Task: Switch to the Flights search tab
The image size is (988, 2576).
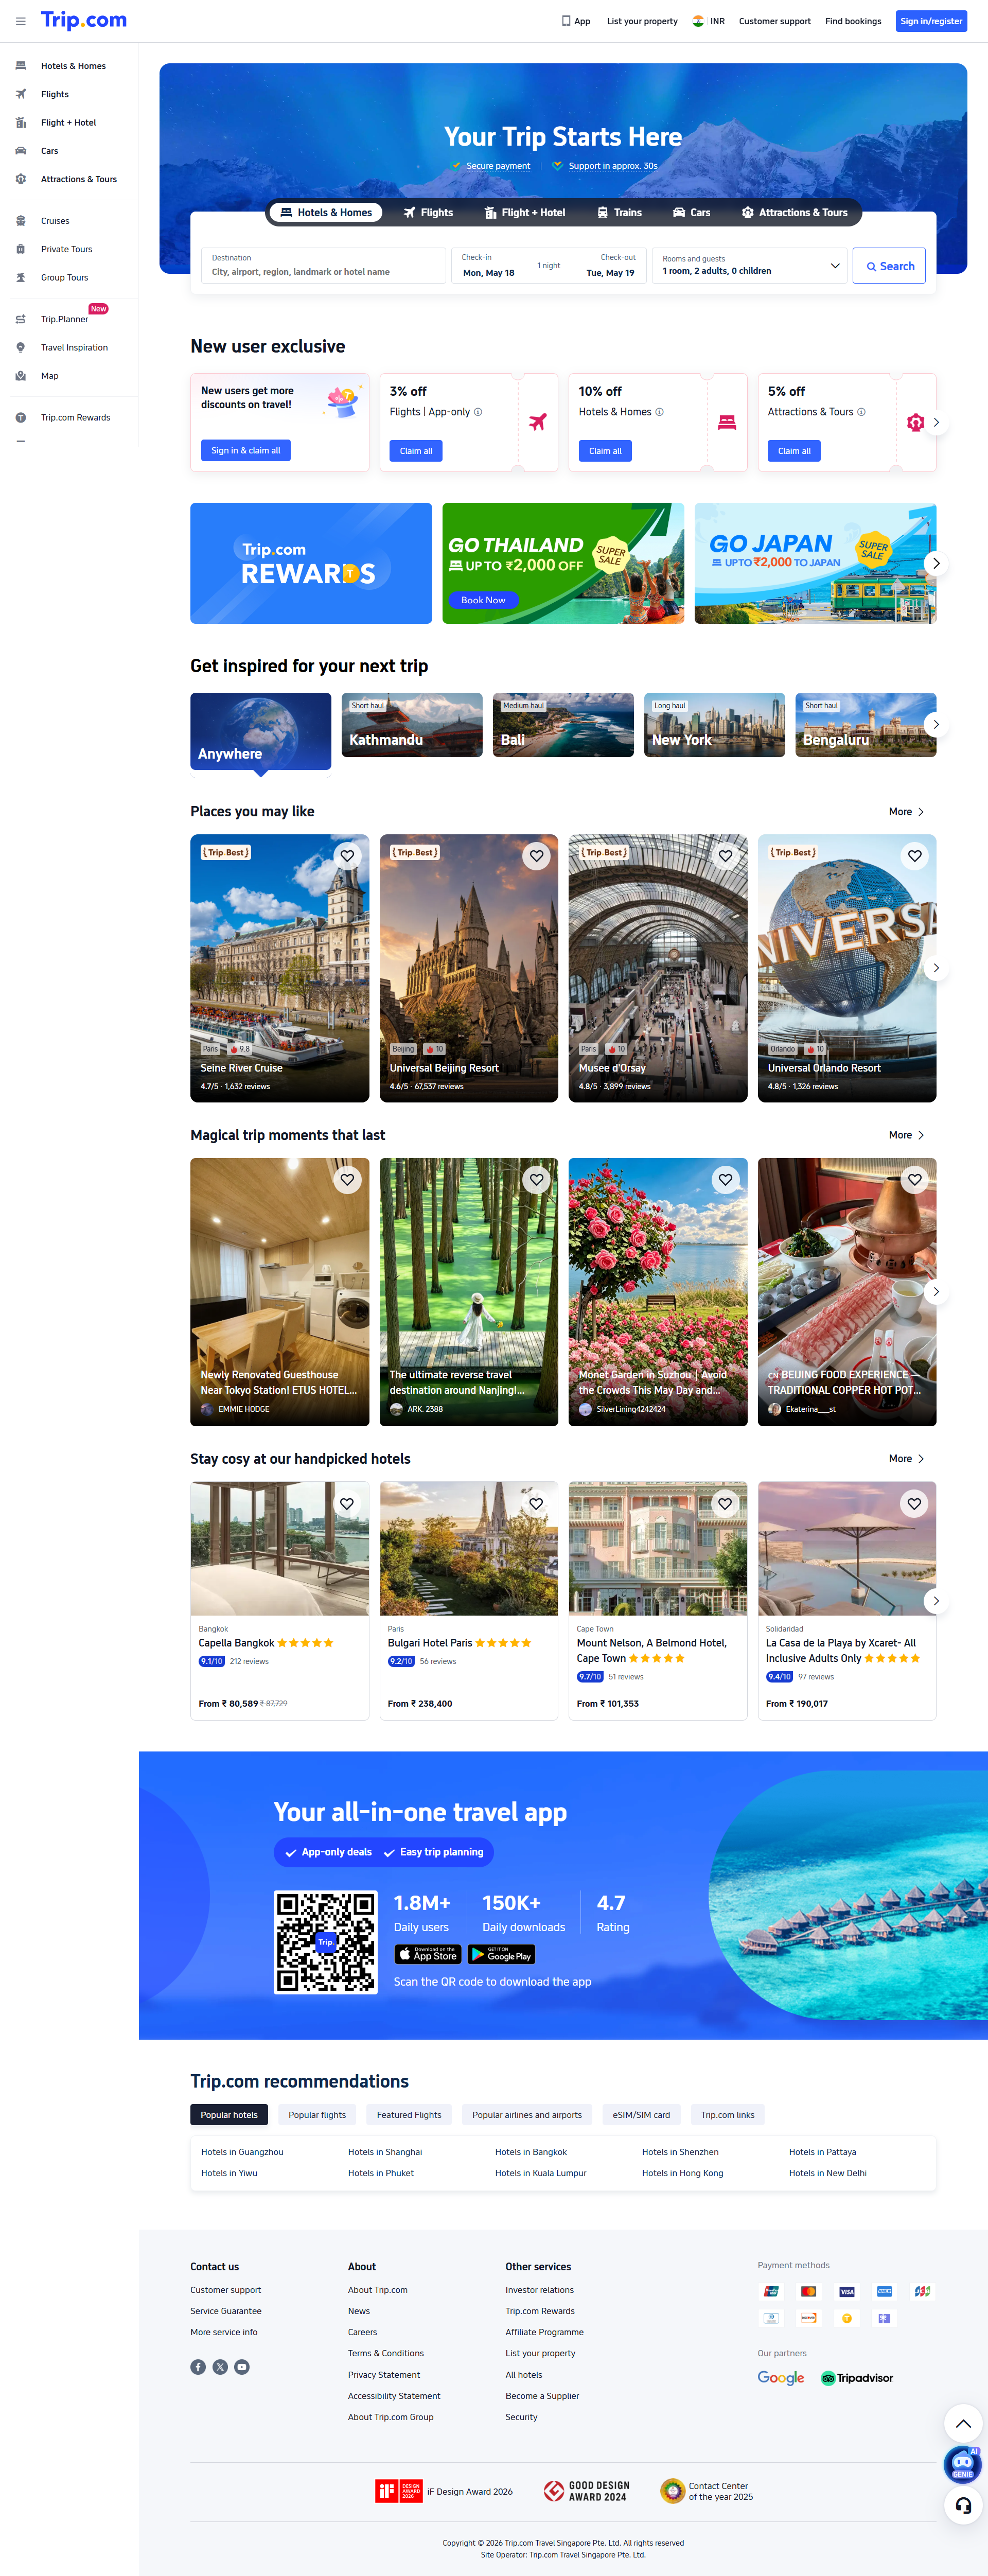Action: pyautogui.click(x=428, y=213)
